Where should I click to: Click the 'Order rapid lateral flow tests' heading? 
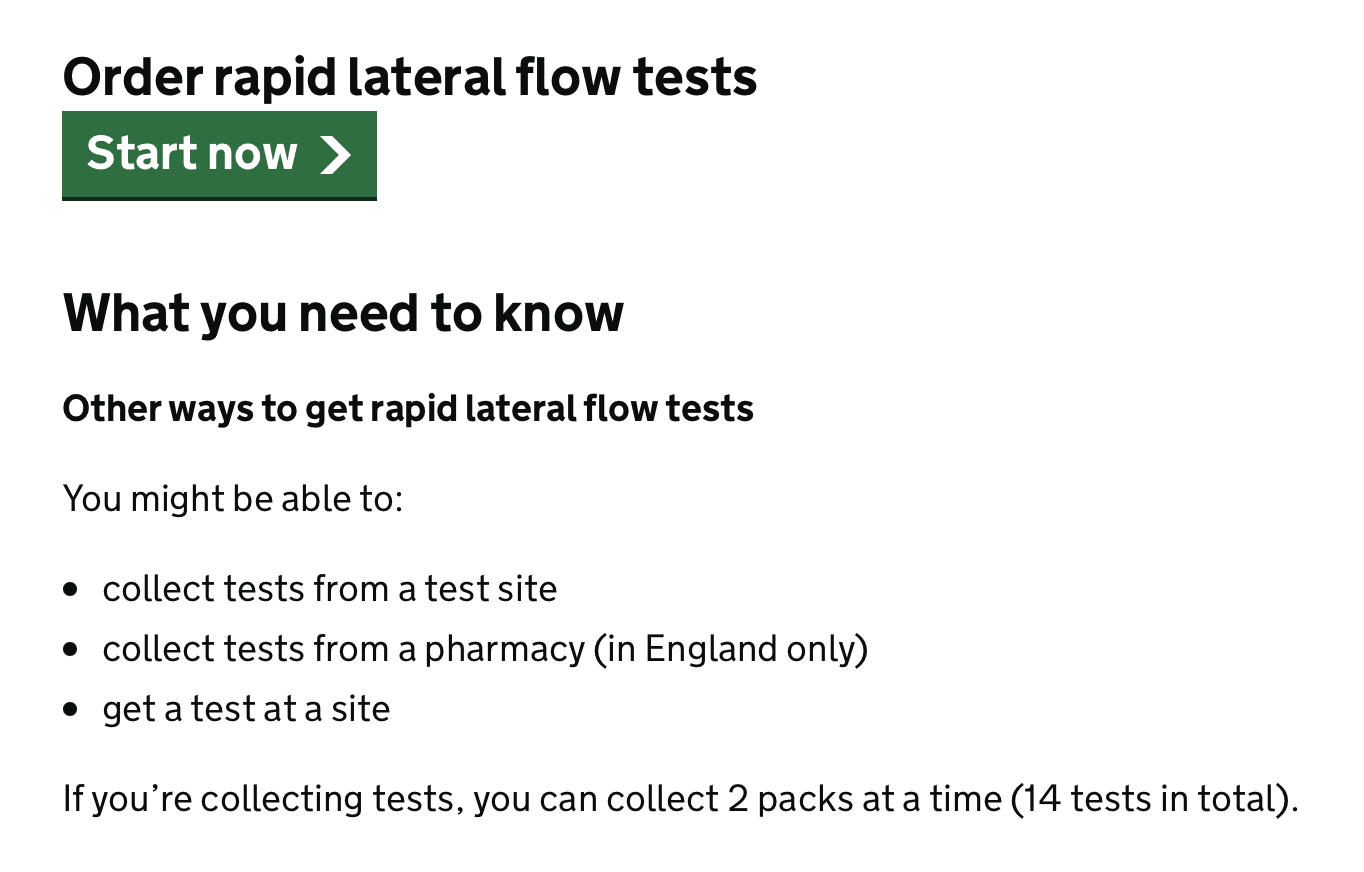click(410, 77)
